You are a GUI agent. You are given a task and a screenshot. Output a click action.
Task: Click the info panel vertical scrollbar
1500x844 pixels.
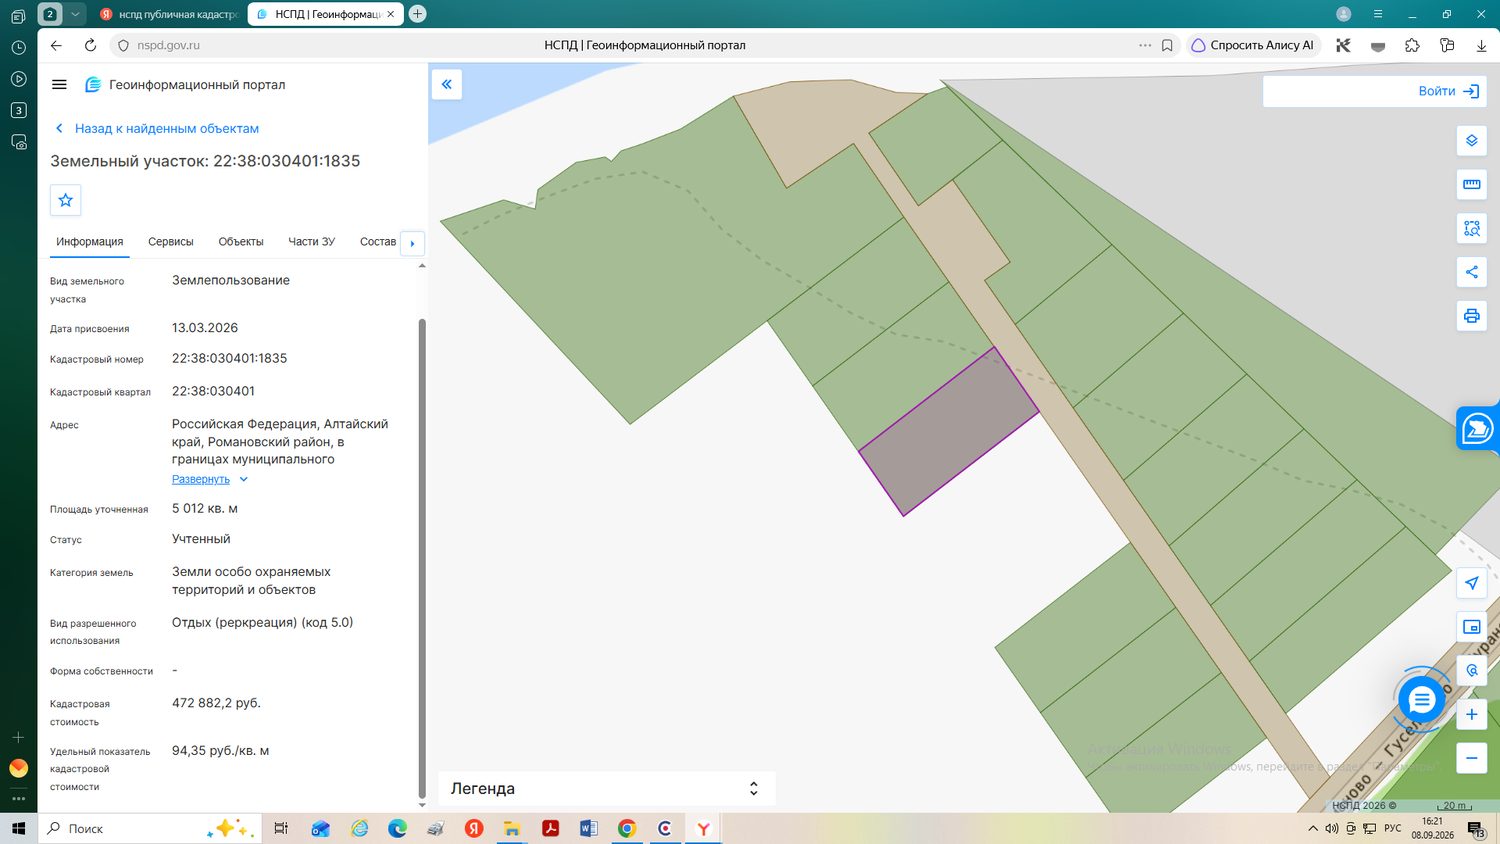tap(422, 558)
